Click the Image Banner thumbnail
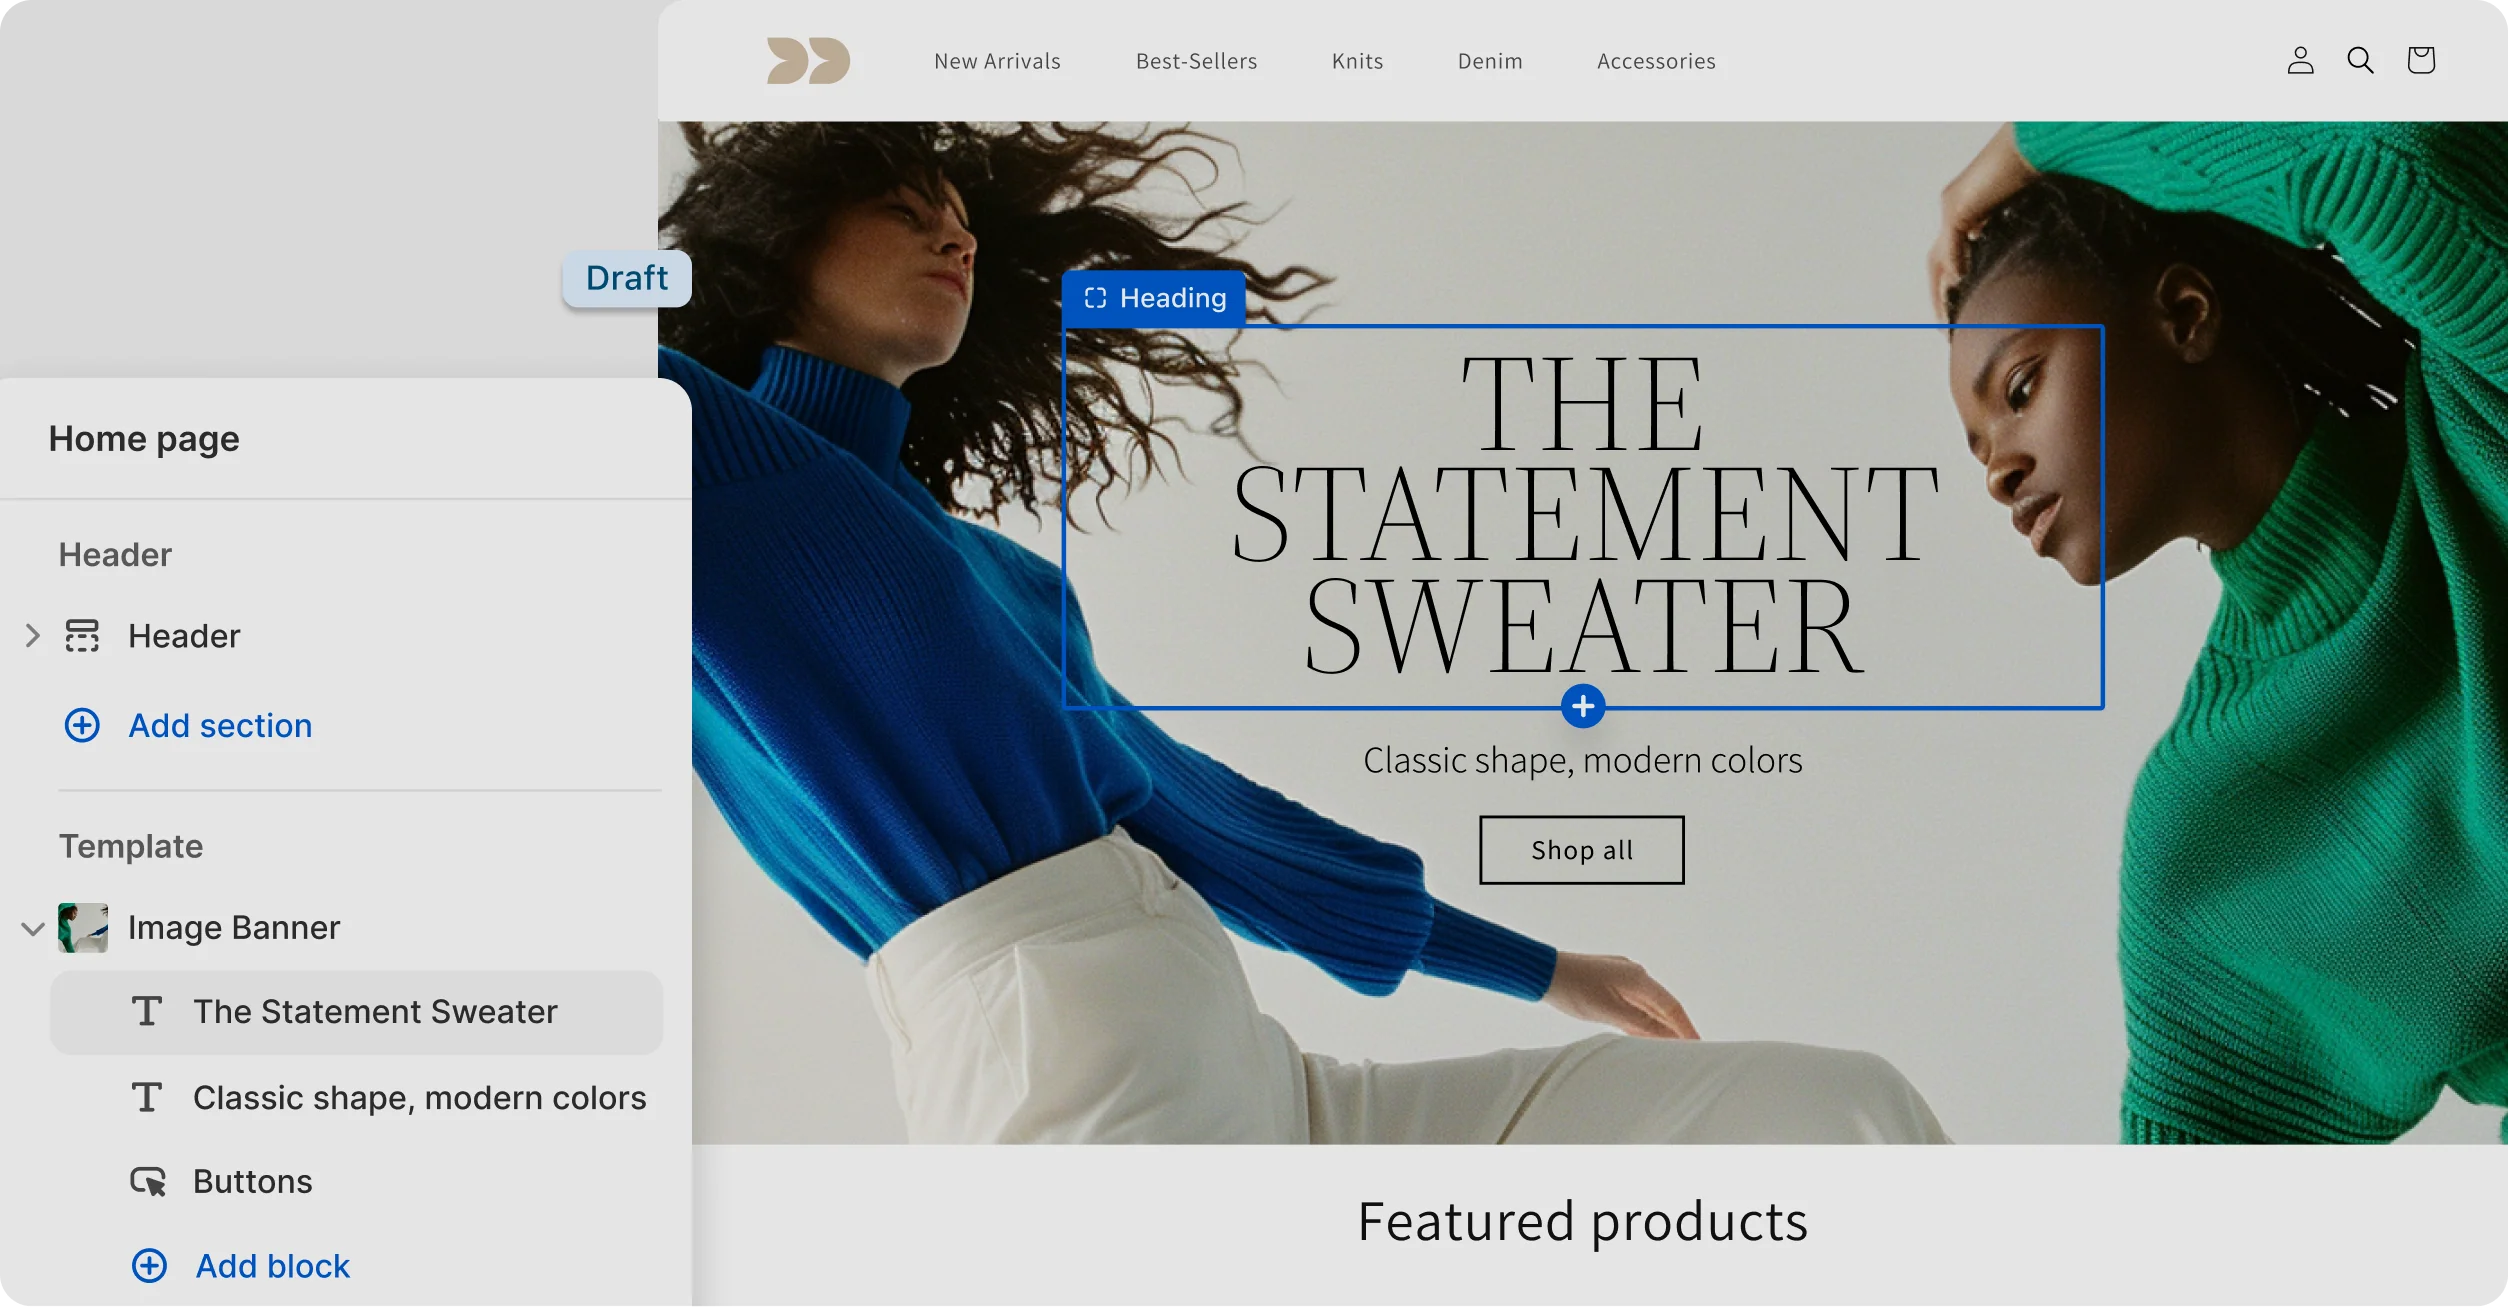 (x=83, y=928)
